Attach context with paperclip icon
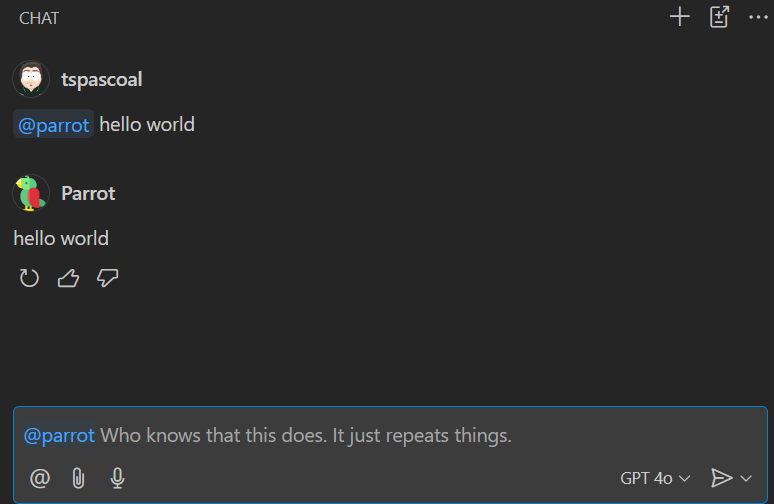 [x=78, y=478]
